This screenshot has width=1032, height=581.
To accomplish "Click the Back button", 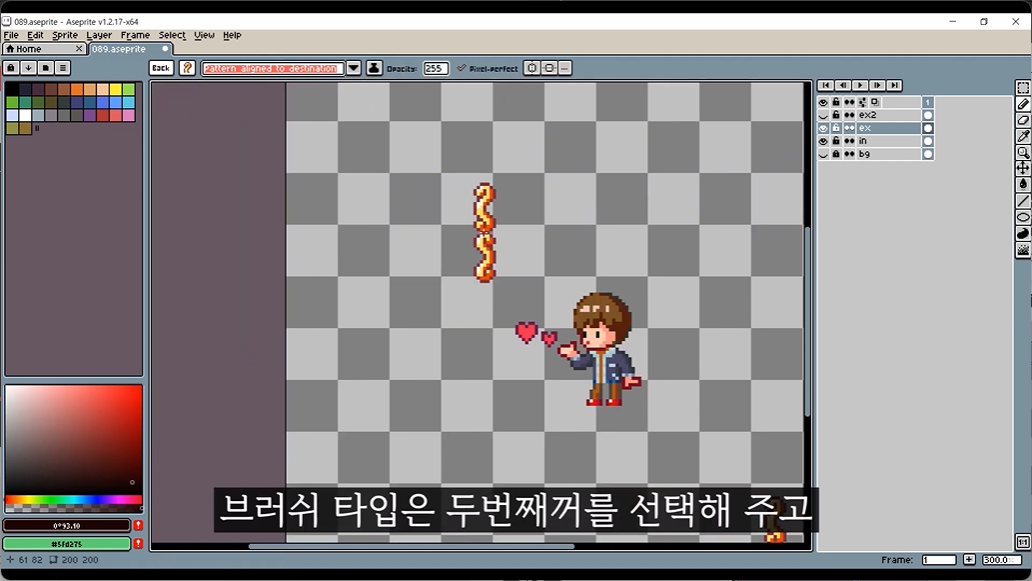I will click(161, 68).
